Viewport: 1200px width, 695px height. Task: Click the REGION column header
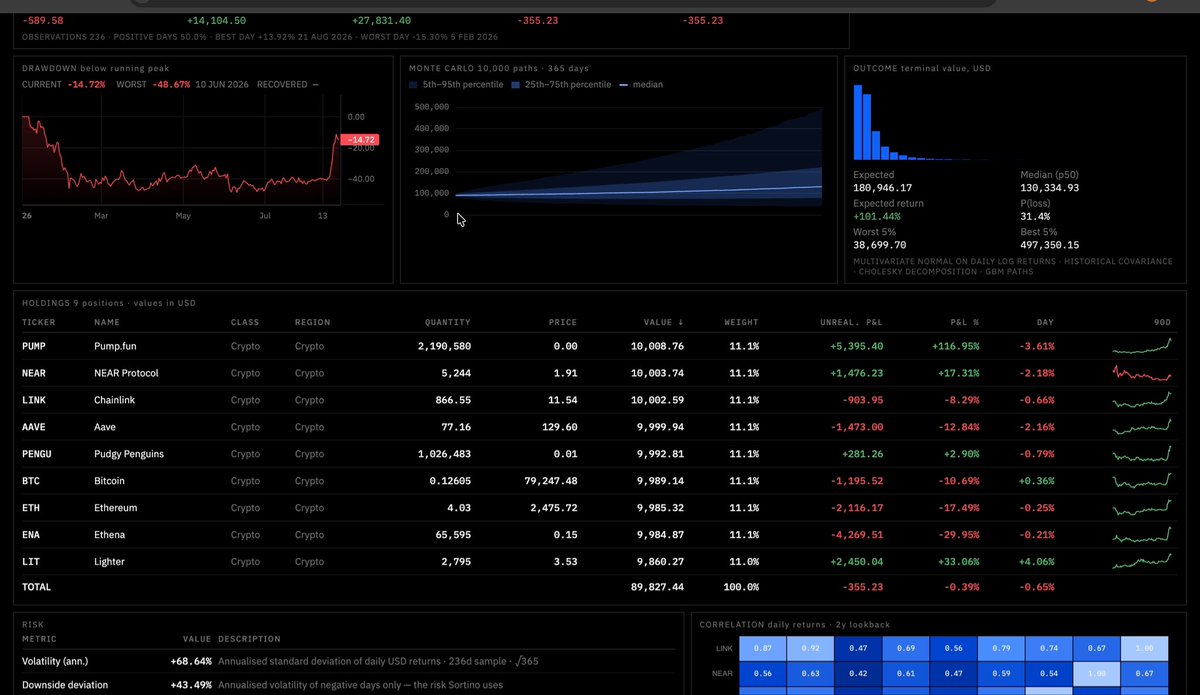point(312,322)
